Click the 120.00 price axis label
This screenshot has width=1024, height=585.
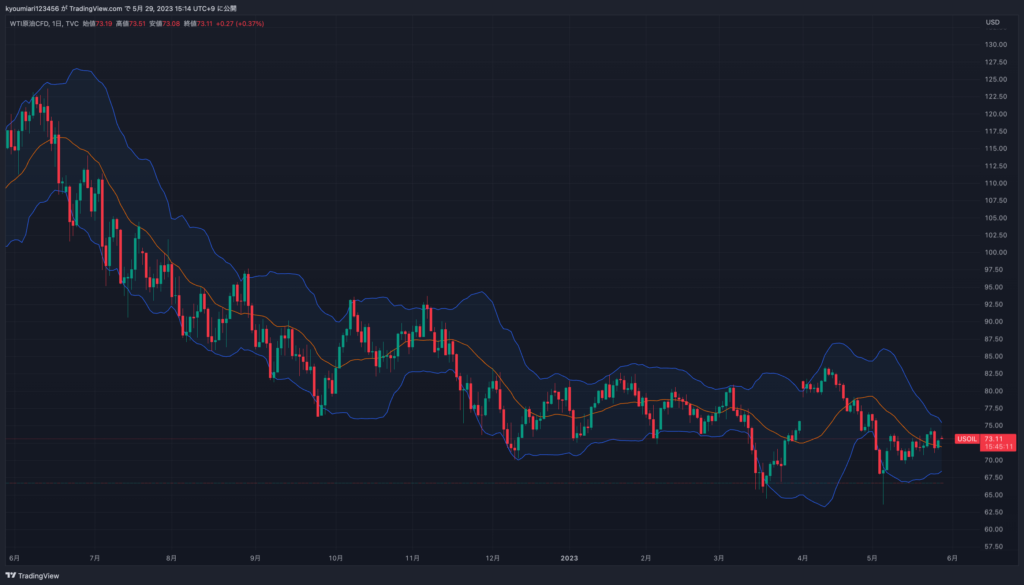995,114
